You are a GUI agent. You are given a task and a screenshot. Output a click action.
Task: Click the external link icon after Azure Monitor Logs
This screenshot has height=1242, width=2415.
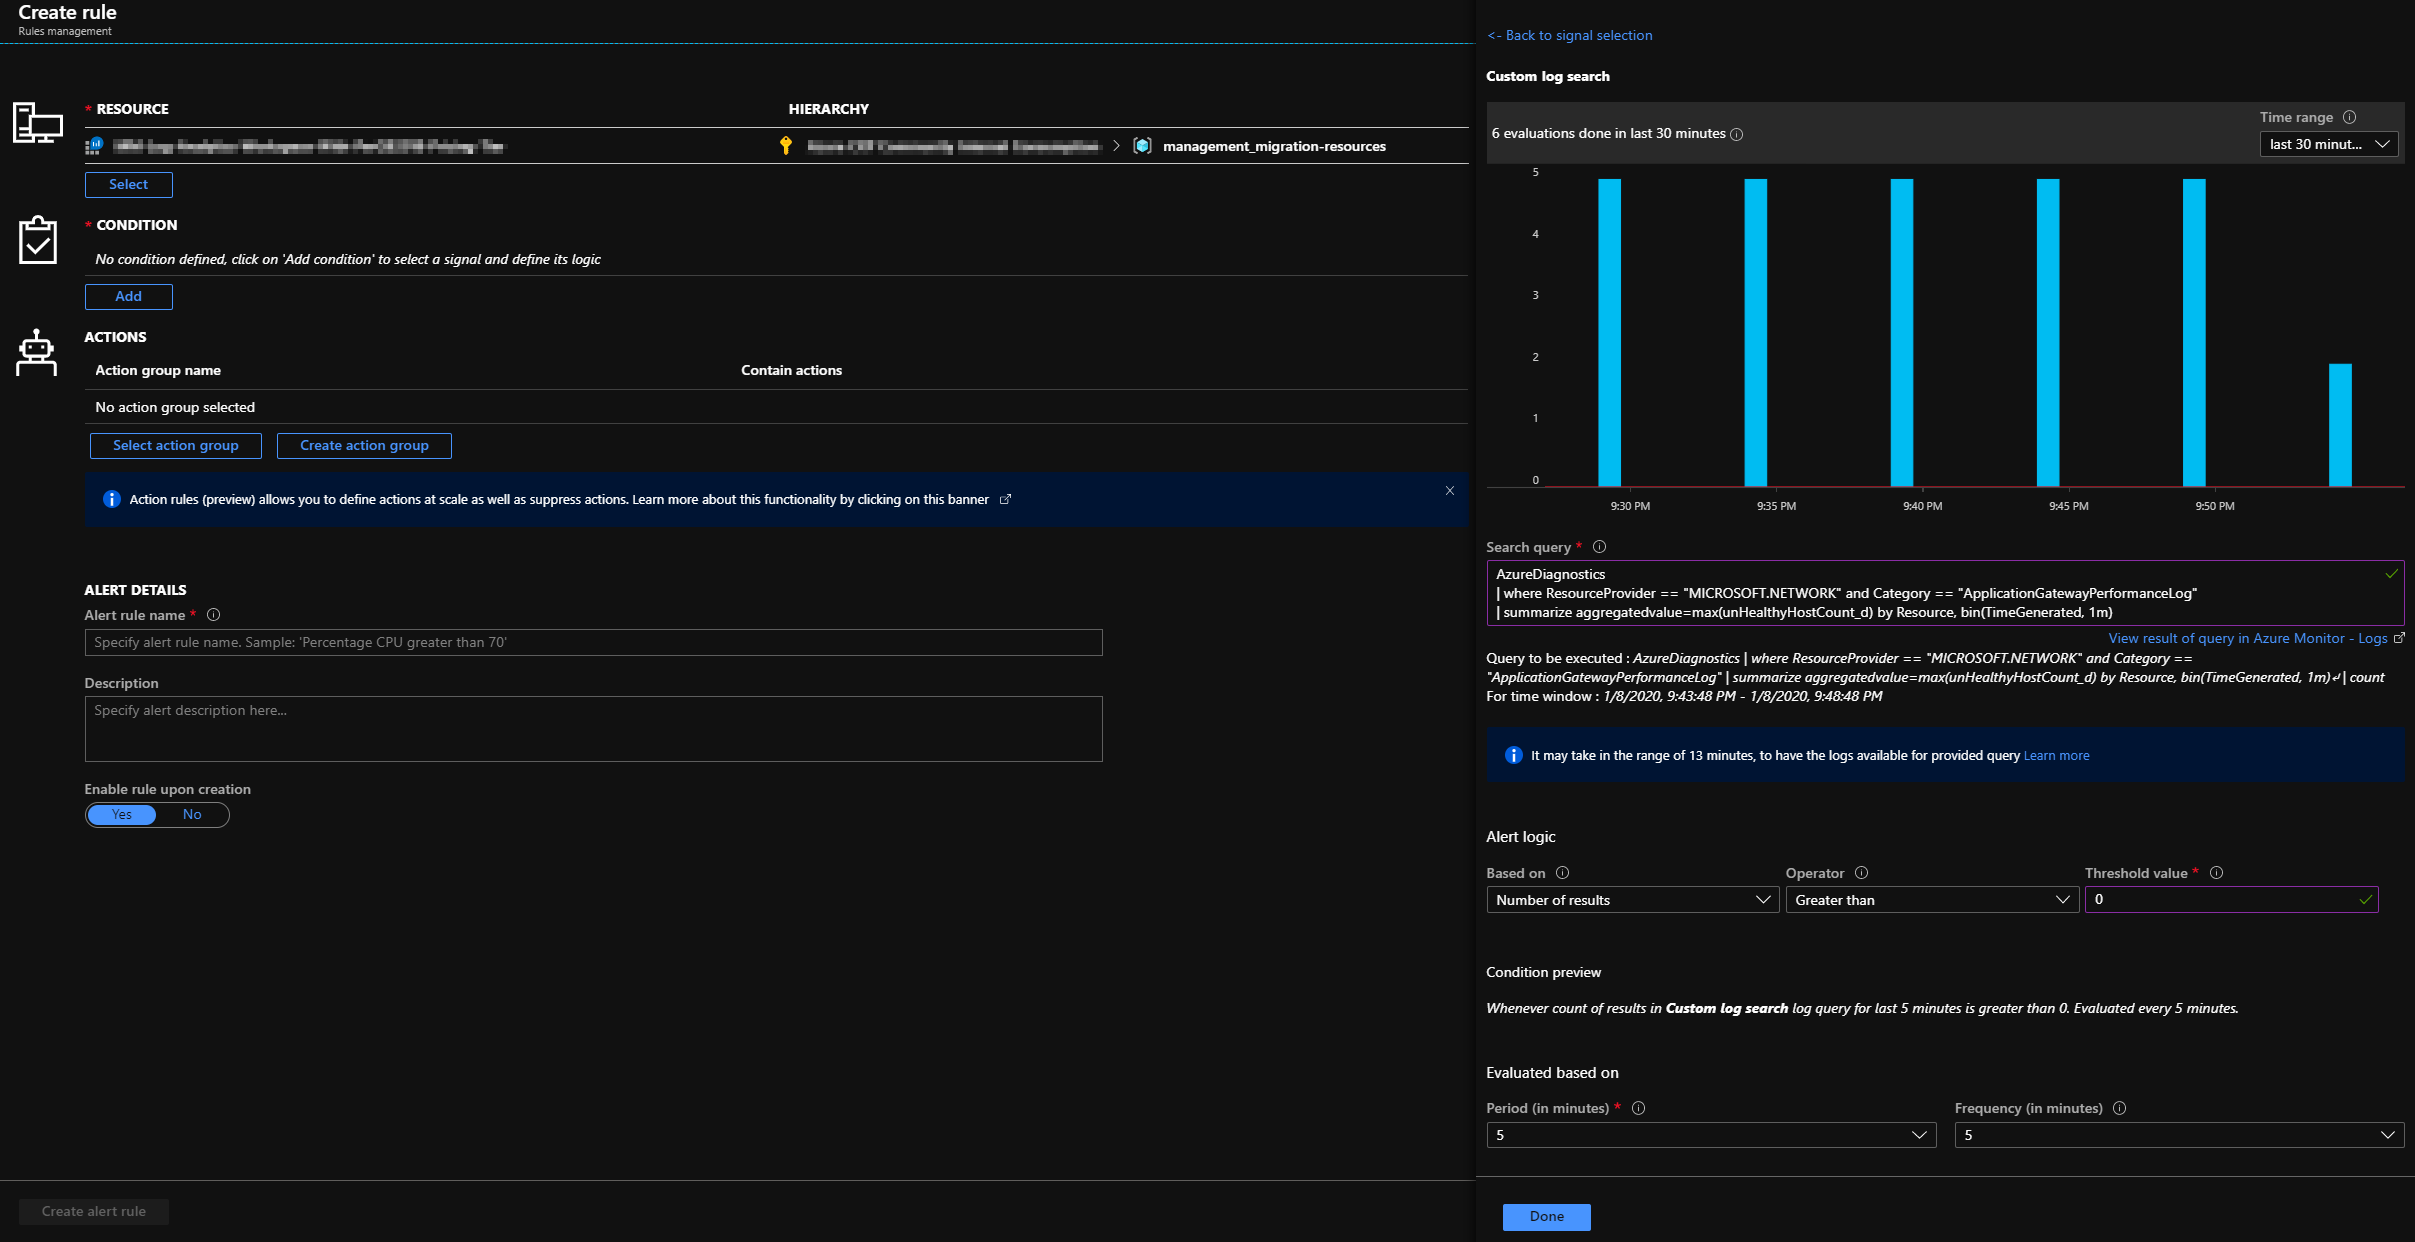click(x=2398, y=638)
